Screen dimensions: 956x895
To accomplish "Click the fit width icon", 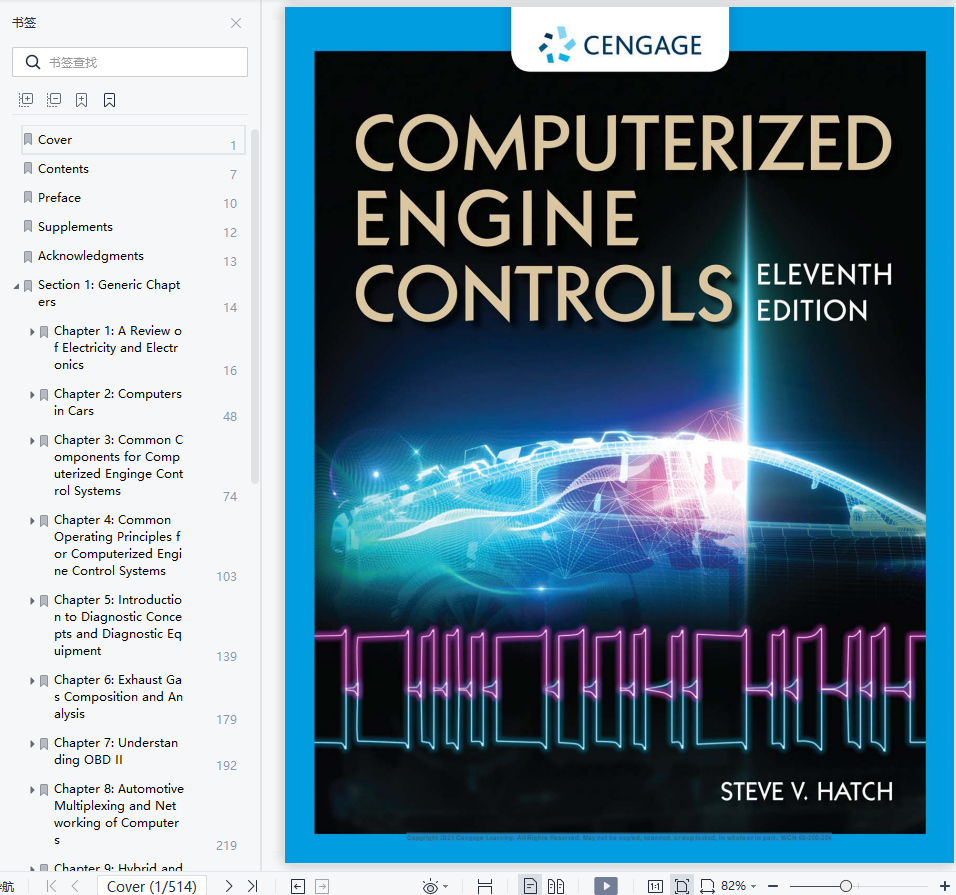I will click(x=707, y=886).
